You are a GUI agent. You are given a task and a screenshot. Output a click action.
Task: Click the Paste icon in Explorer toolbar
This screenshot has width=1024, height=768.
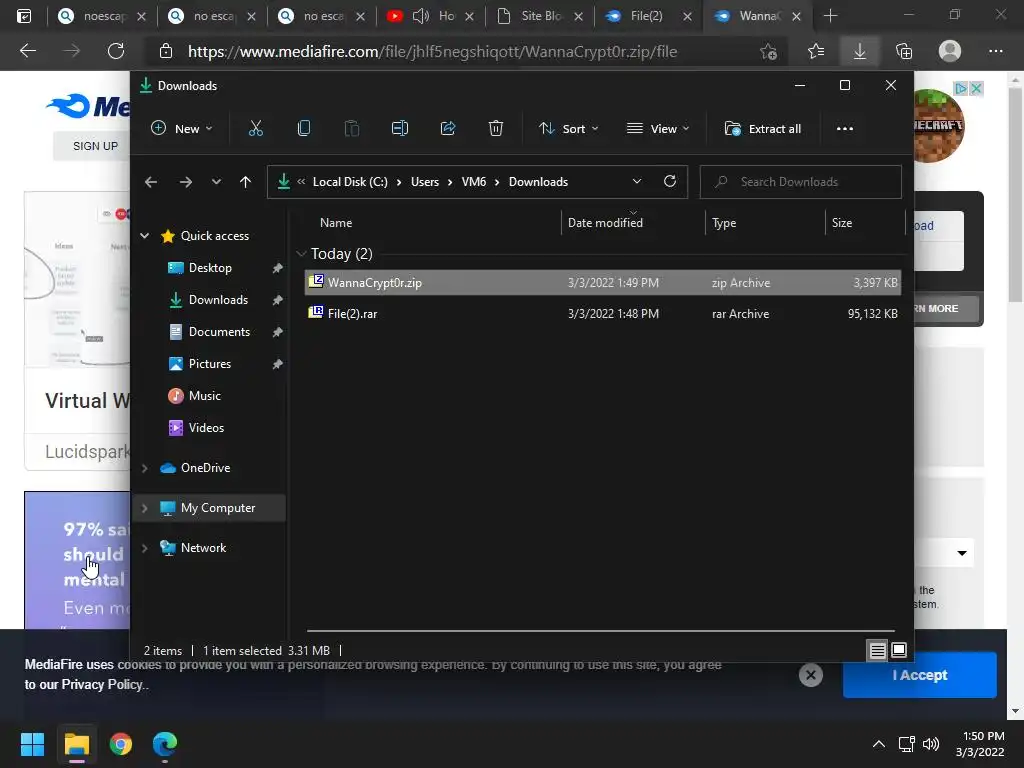(351, 129)
